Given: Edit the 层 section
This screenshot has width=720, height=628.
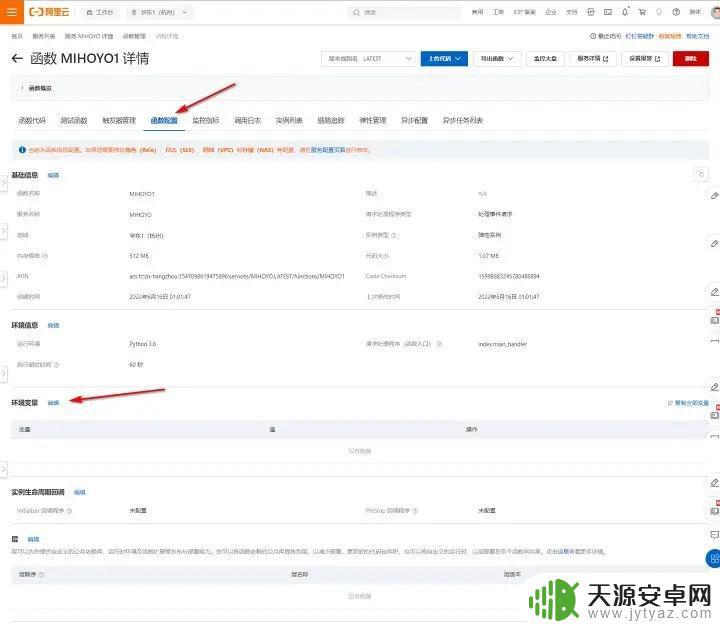Looking at the screenshot, I should 33,539.
